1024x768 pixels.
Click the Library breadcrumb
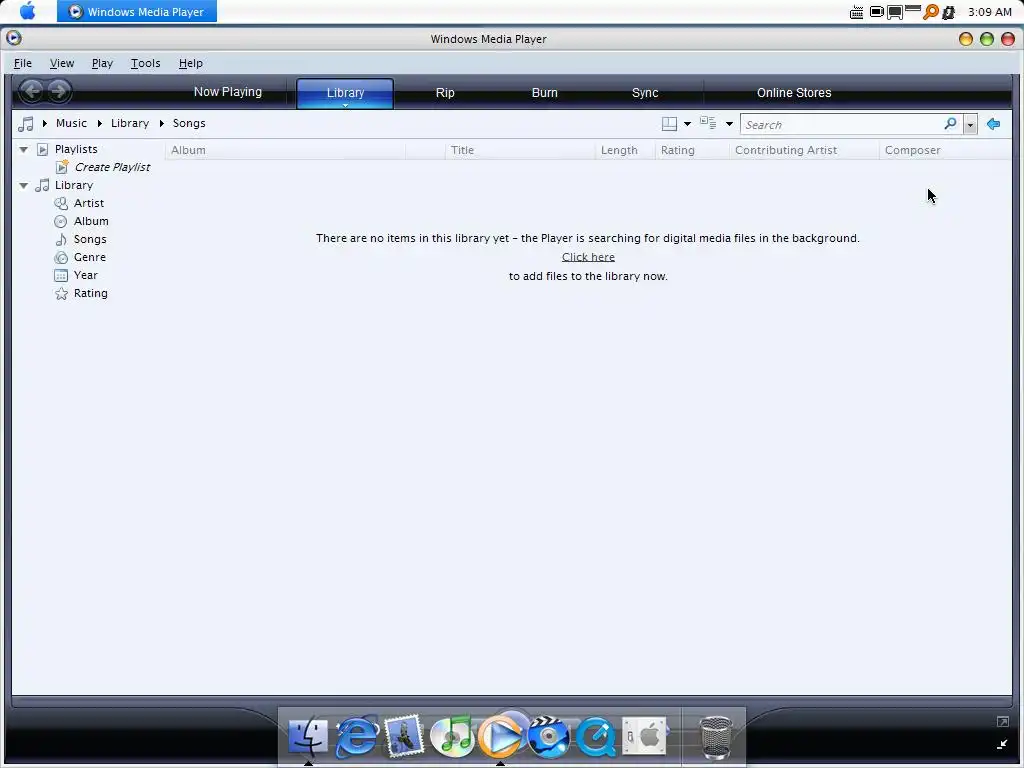click(x=130, y=123)
